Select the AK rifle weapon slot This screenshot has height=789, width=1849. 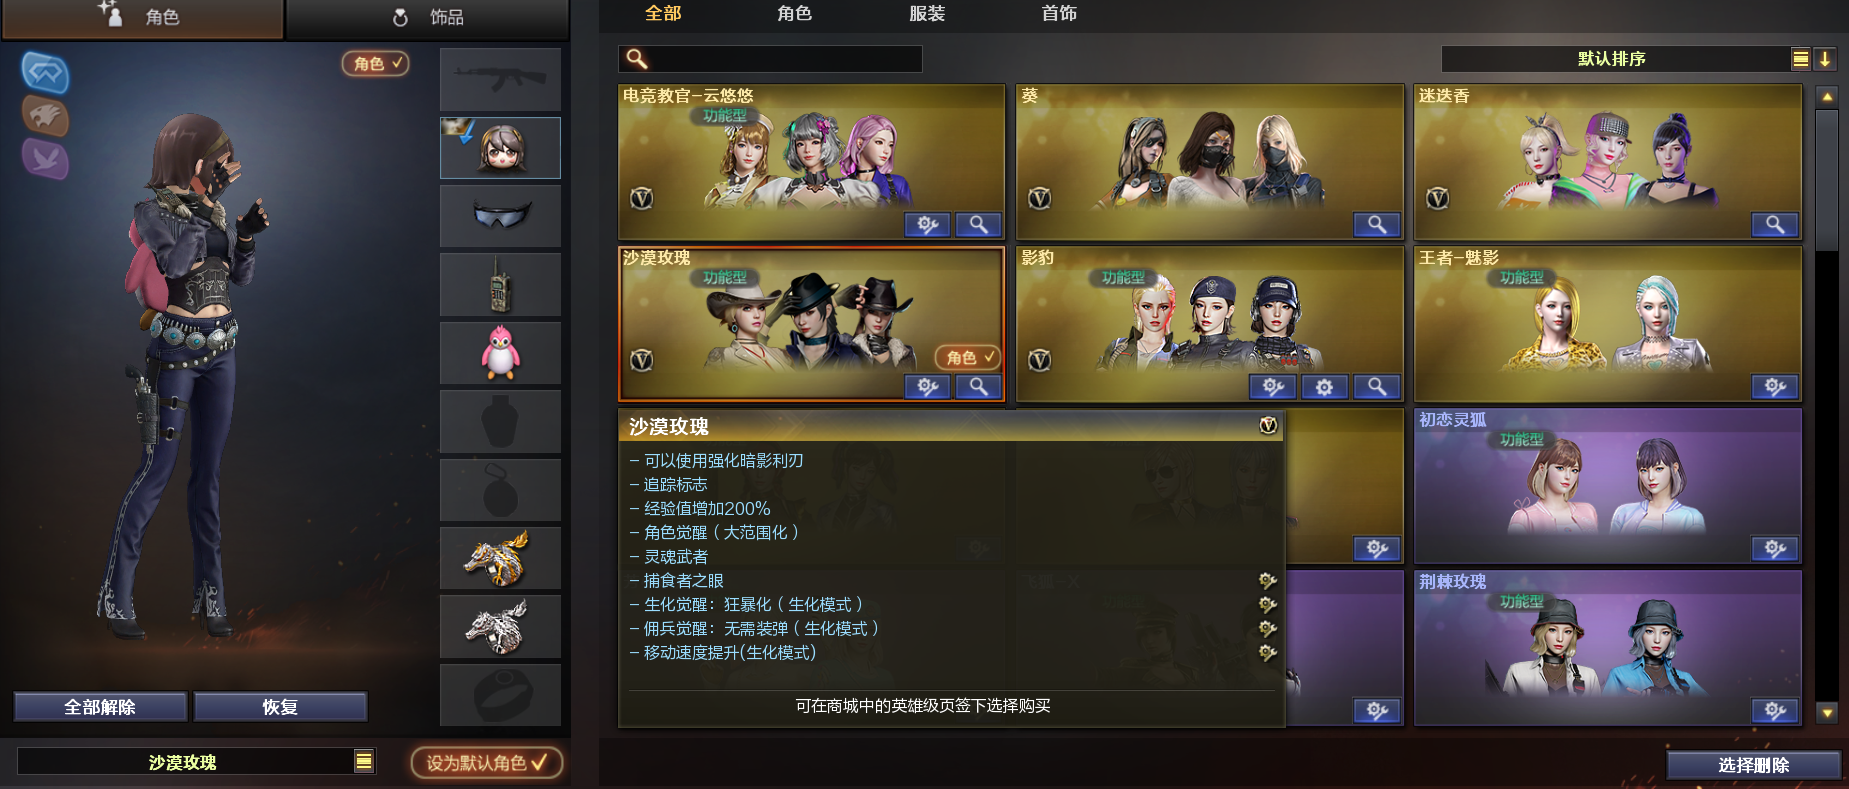(500, 79)
